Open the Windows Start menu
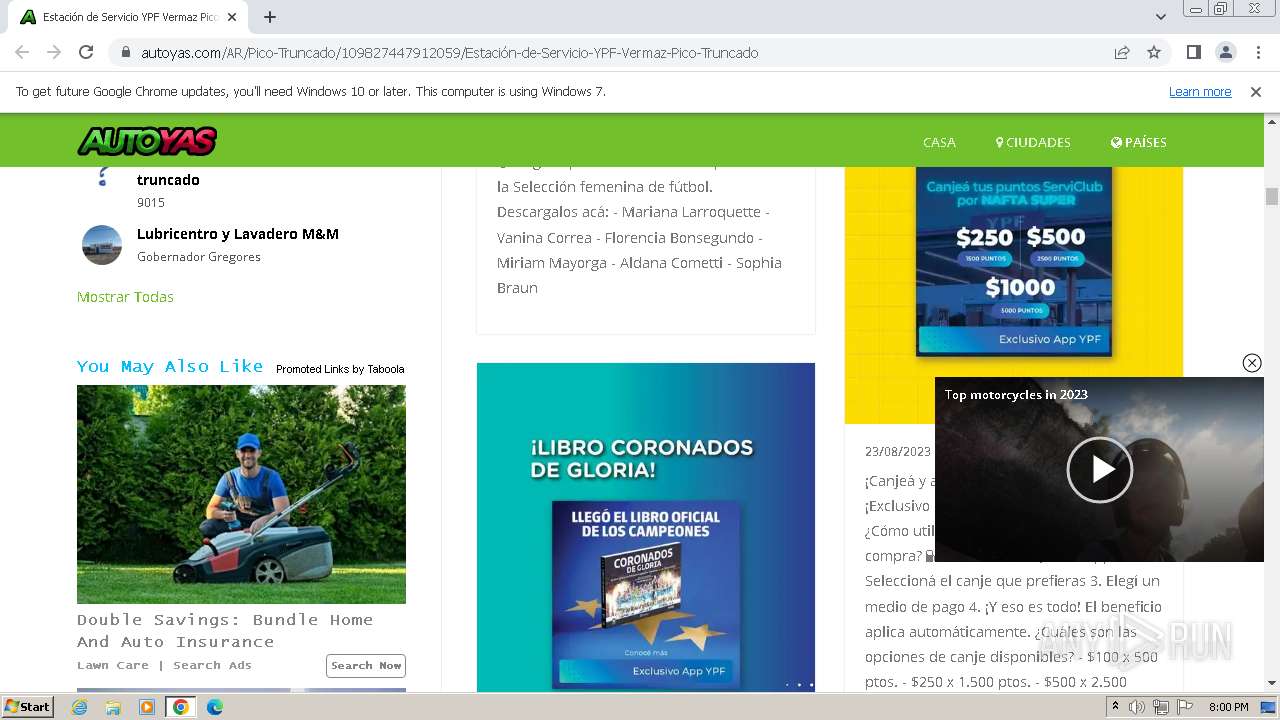This screenshot has height=720, width=1280. 28,706
